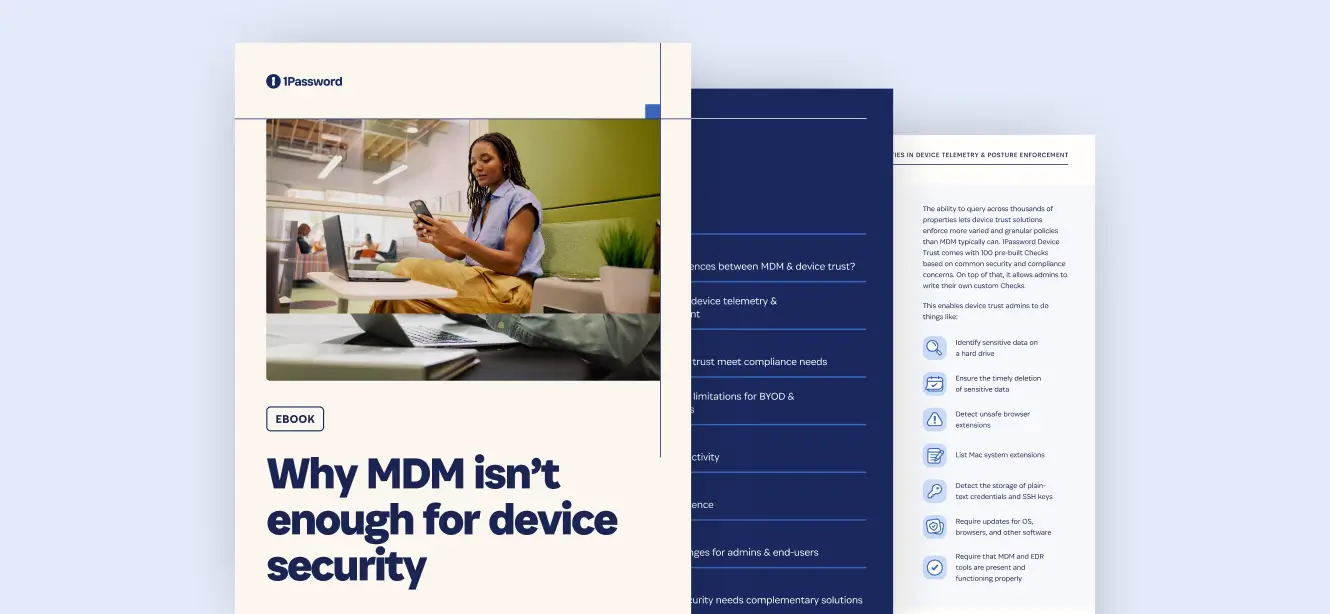Open the 'between MDM & device trust?' contents entry
This screenshot has height=614, width=1330.
pyautogui.click(x=773, y=266)
